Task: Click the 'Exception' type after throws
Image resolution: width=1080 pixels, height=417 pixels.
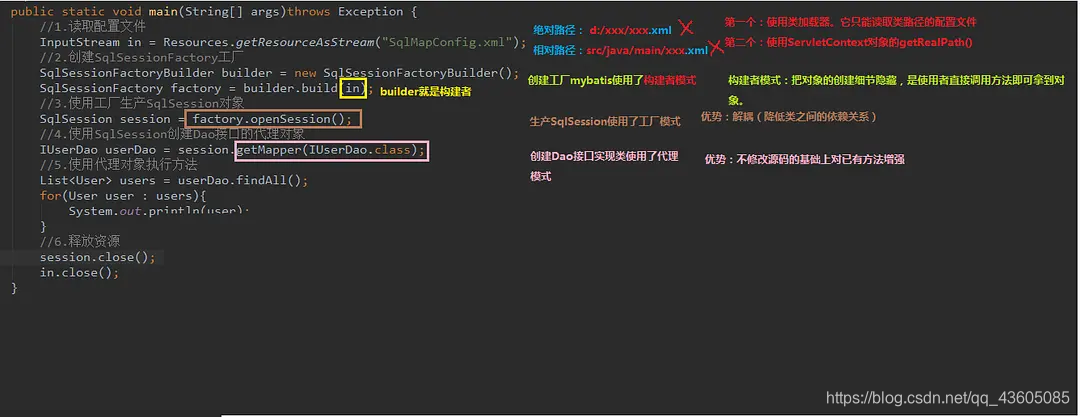Action: 371,12
